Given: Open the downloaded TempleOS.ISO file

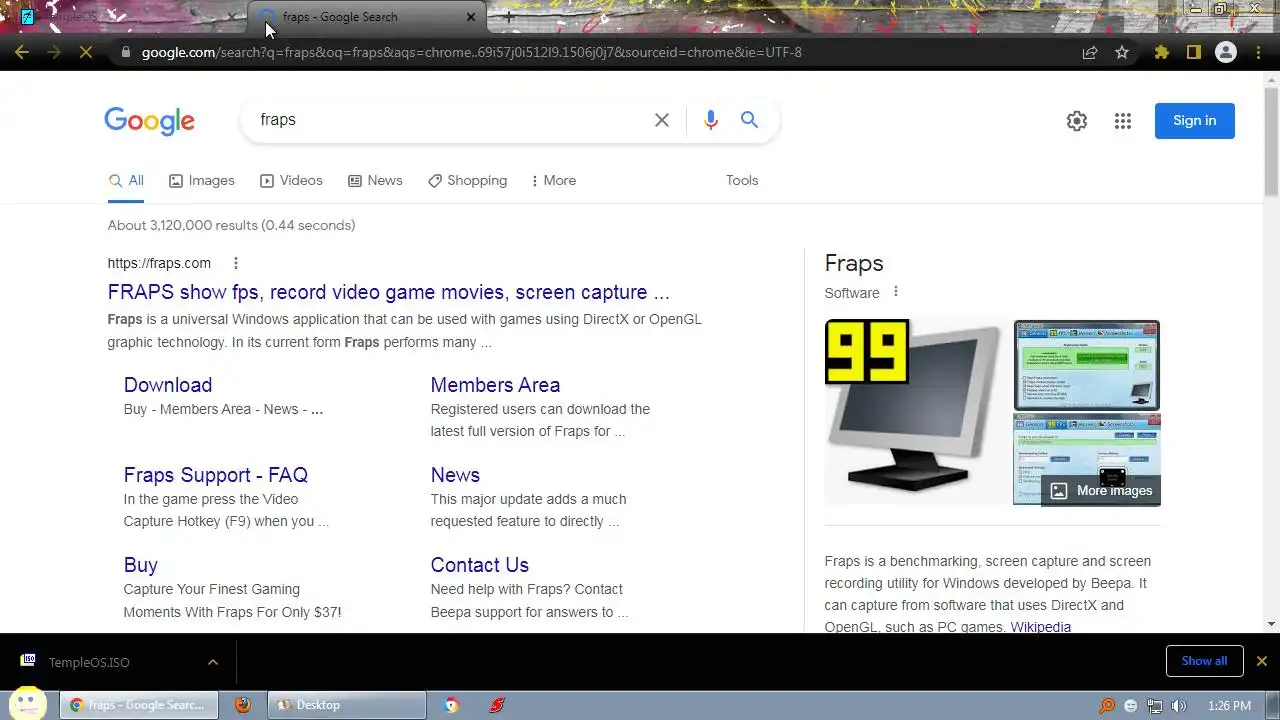Looking at the screenshot, I should point(90,662).
